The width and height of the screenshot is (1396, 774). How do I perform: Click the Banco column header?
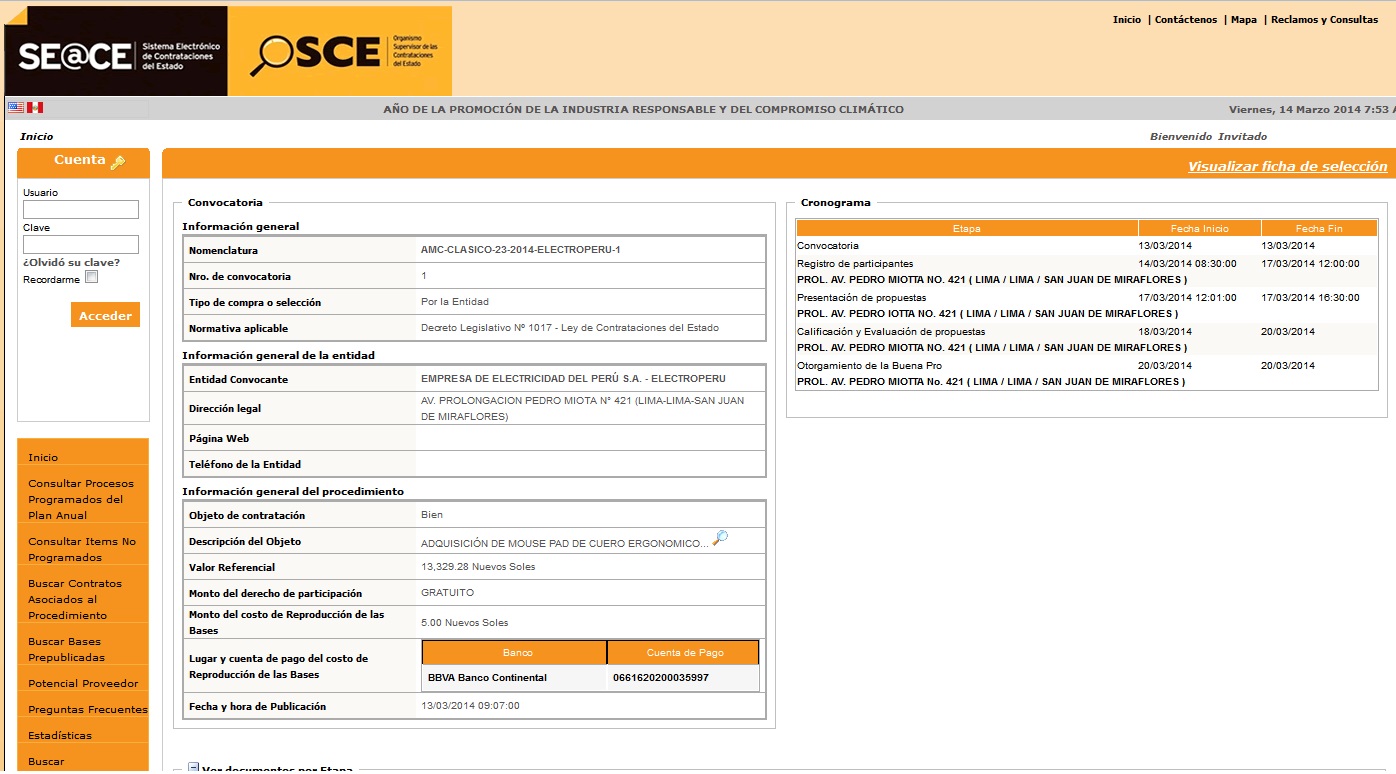[x=514, y=652]
